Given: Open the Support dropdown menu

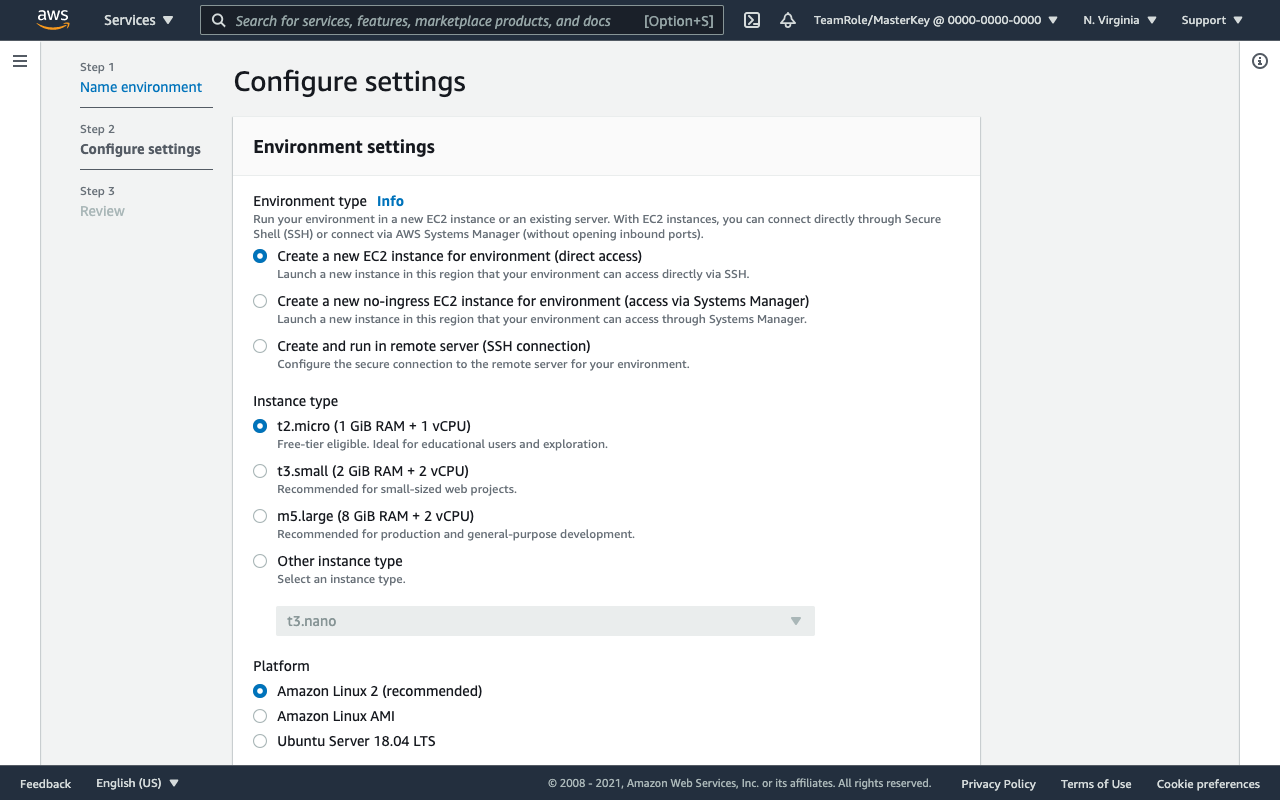Looking at the screenshot, I should [x=1212, y=20].
